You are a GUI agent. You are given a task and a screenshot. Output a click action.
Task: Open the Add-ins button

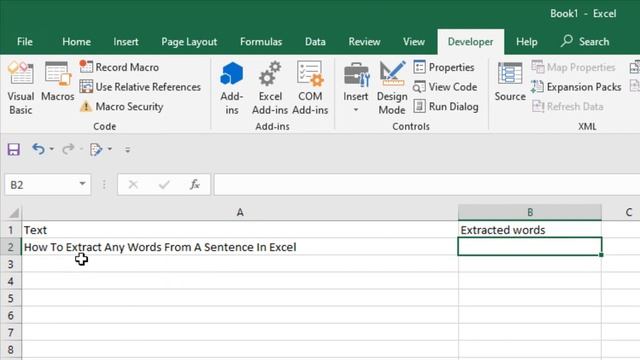[231, 88]
